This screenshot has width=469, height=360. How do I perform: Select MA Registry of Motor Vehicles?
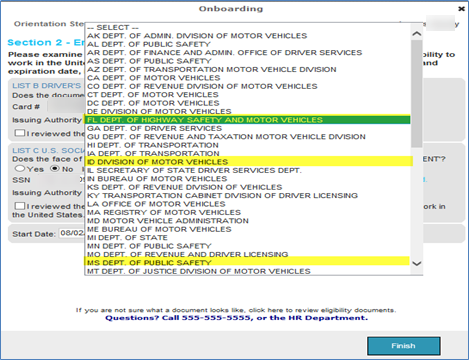(248, 212)
